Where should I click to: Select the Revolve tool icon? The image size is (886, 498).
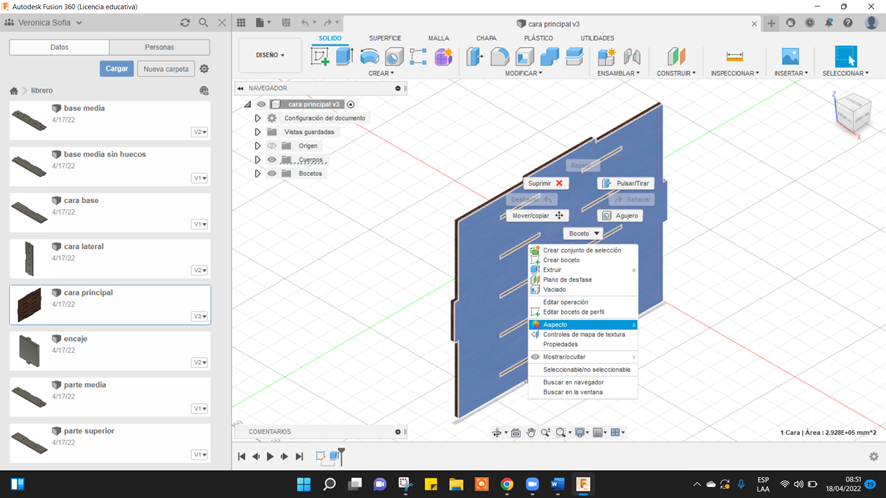[x=370, y=57]
